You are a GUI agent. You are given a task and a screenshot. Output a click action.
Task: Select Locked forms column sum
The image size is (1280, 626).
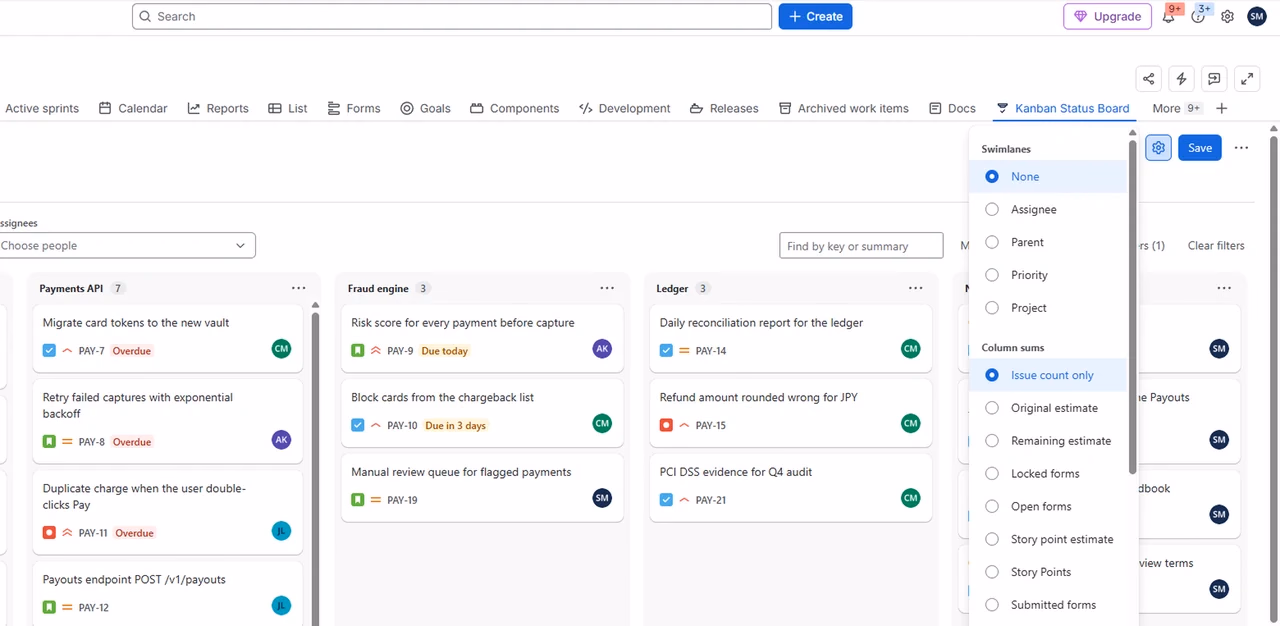point(1048,473)
